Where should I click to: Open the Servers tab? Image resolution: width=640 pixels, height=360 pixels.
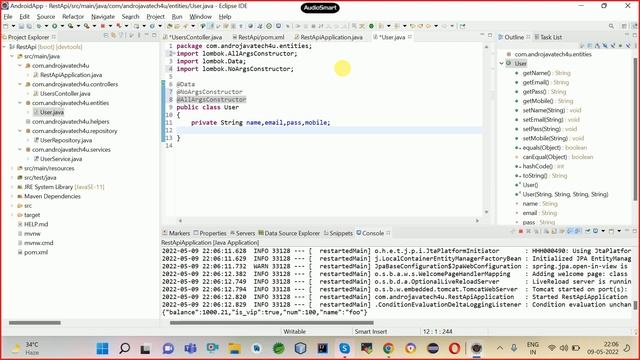click(242, 233)
